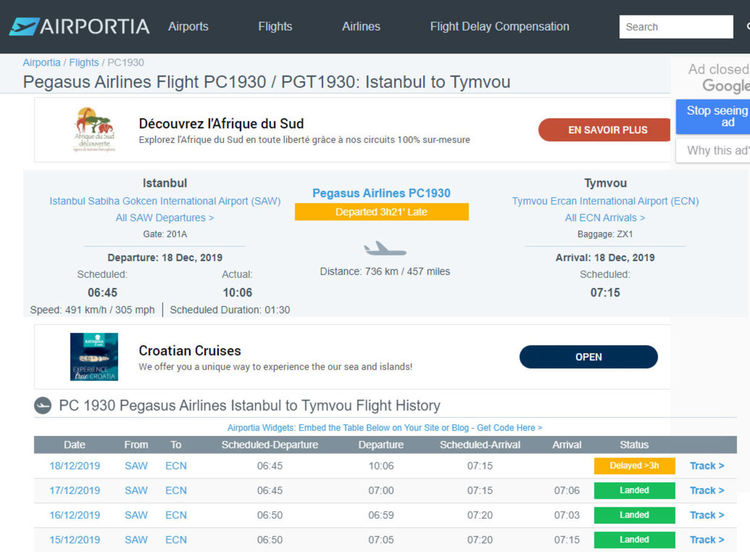This screenshot has width=750, height=552.
Task: Track the 18/12/2019 flight
Action: click(x=706, y=466)
